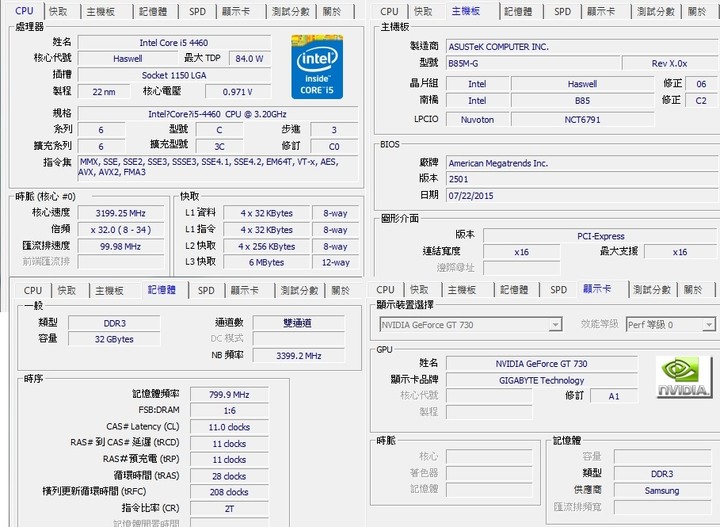Screen dimensions: 720x527
Task: Select the 'Socket 1150 LGA' socket value
Action: coord(174,75)
